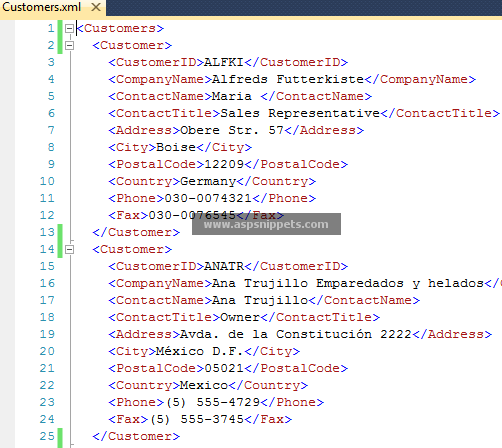Click the Boise city value
The height and width of the screenshot is (448, 502).
pyautogui.click(x=176, y=147)
